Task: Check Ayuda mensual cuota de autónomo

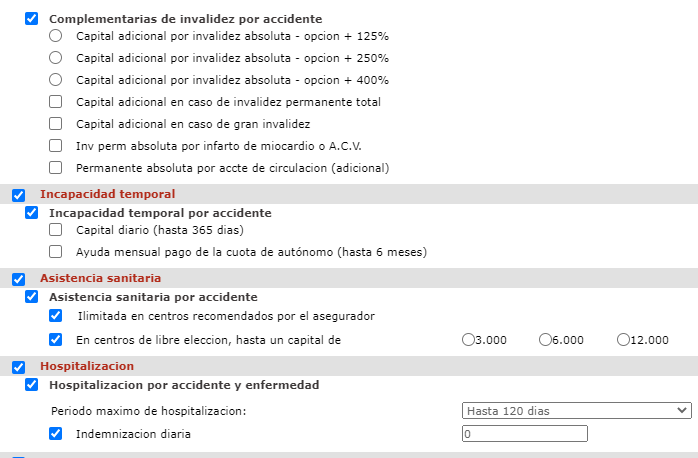Action: coord(55,252)
